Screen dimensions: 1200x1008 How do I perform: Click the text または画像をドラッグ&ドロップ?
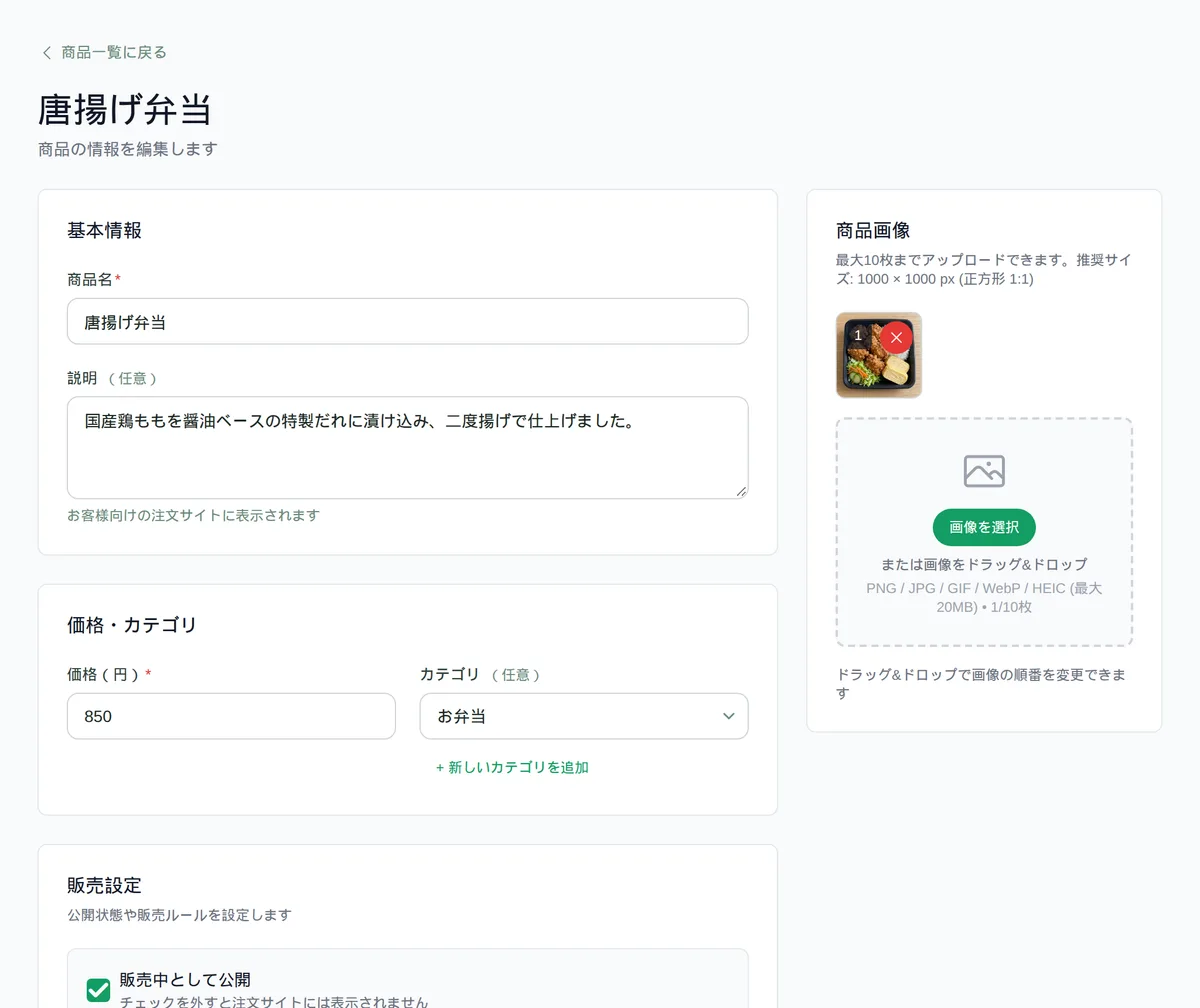[984, 564]
